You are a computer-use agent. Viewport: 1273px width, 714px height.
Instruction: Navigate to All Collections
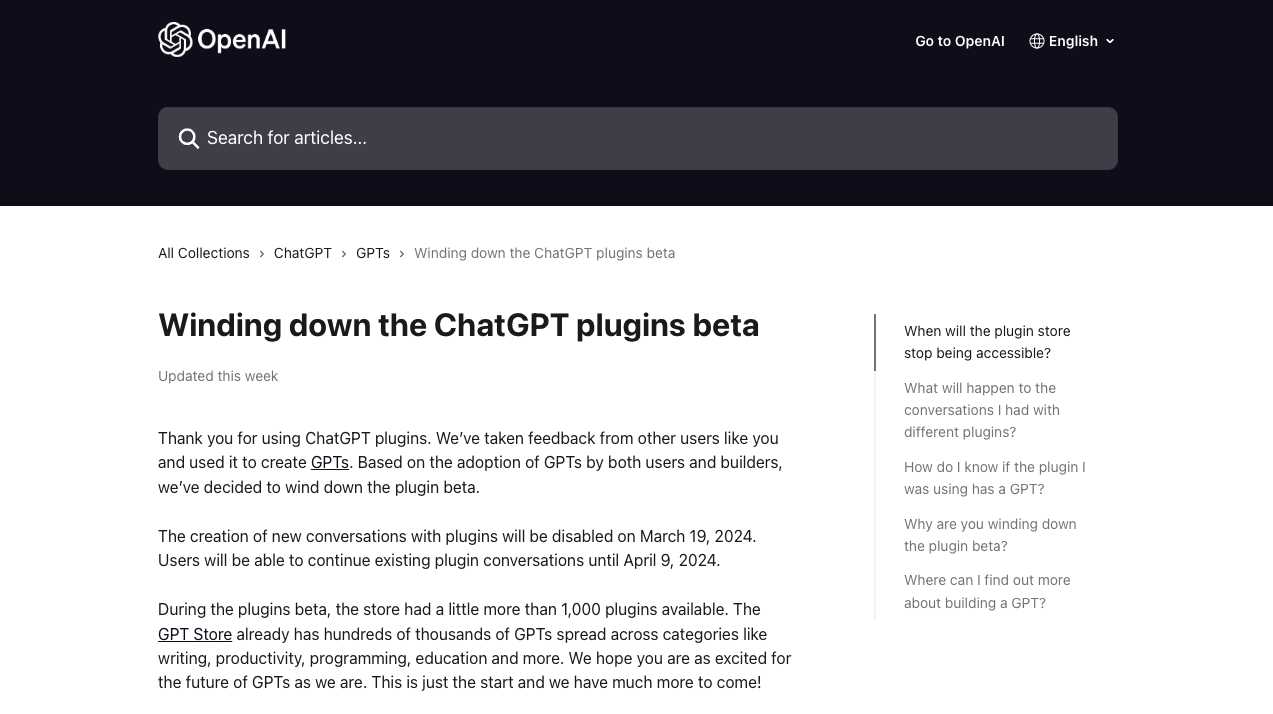tap(203, 253)
